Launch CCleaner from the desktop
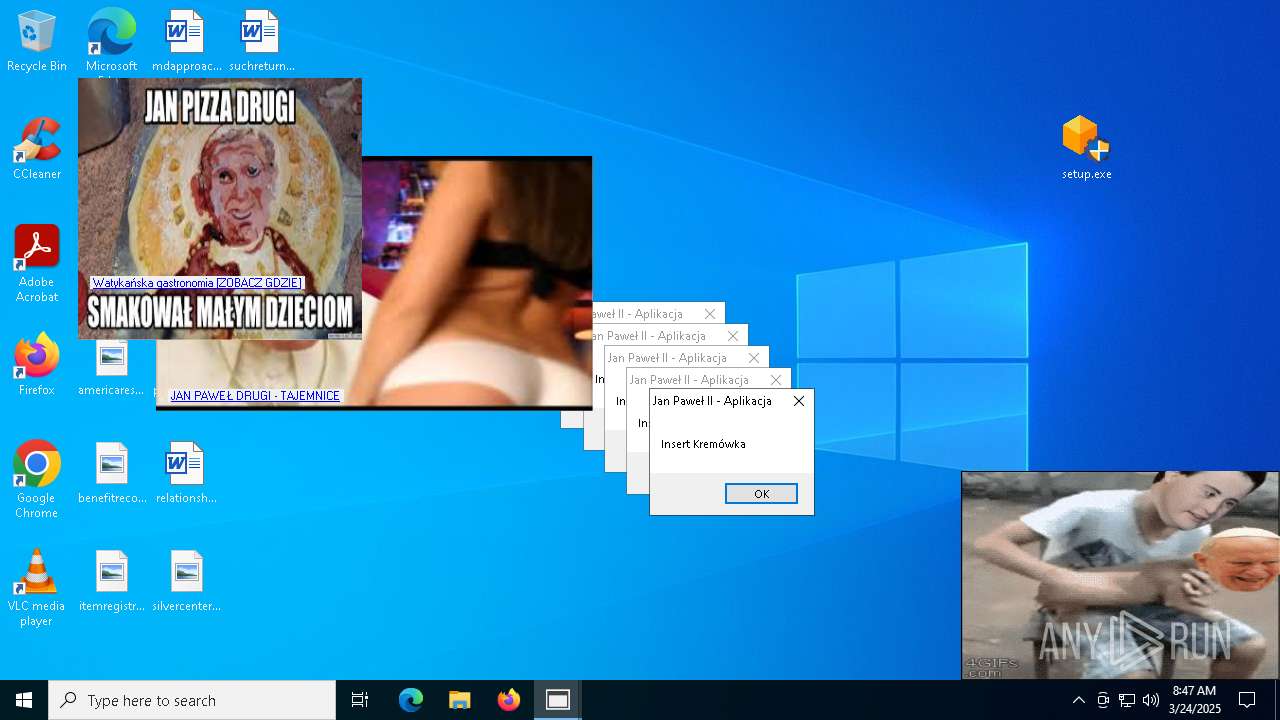 click(37, 149)
